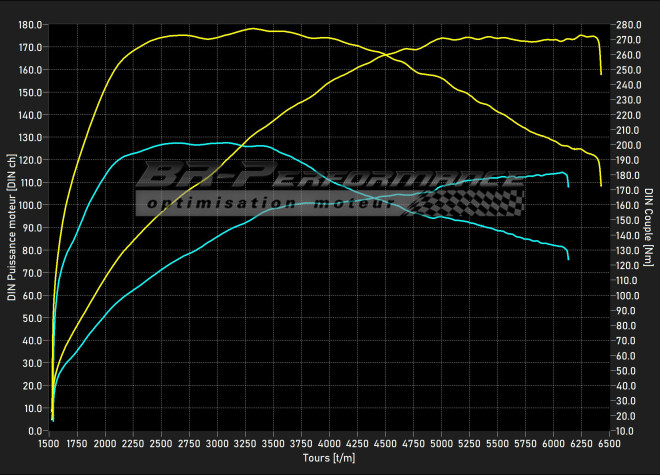Select the "Tours [t/m]" x-axis title
660x475 pixels.
(329, 457)
